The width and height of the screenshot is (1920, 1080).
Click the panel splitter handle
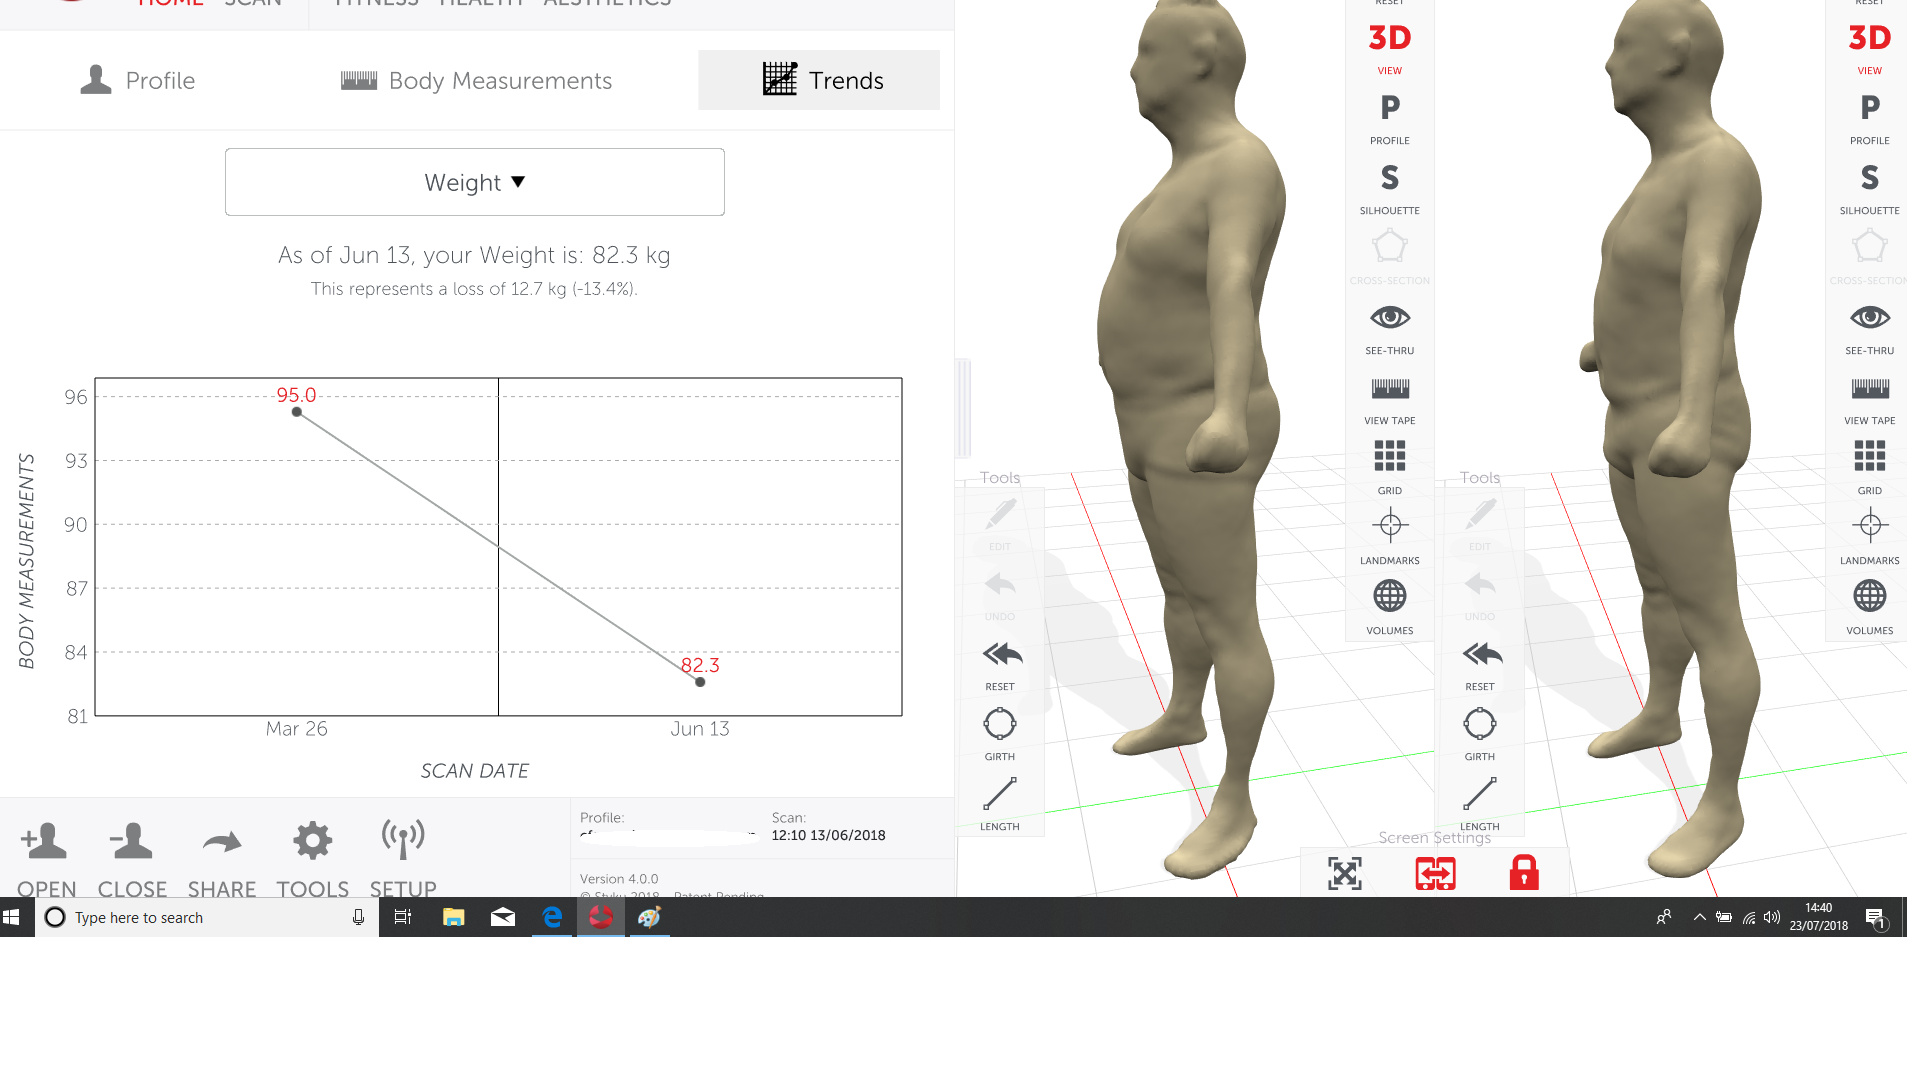tap(964, 408)
